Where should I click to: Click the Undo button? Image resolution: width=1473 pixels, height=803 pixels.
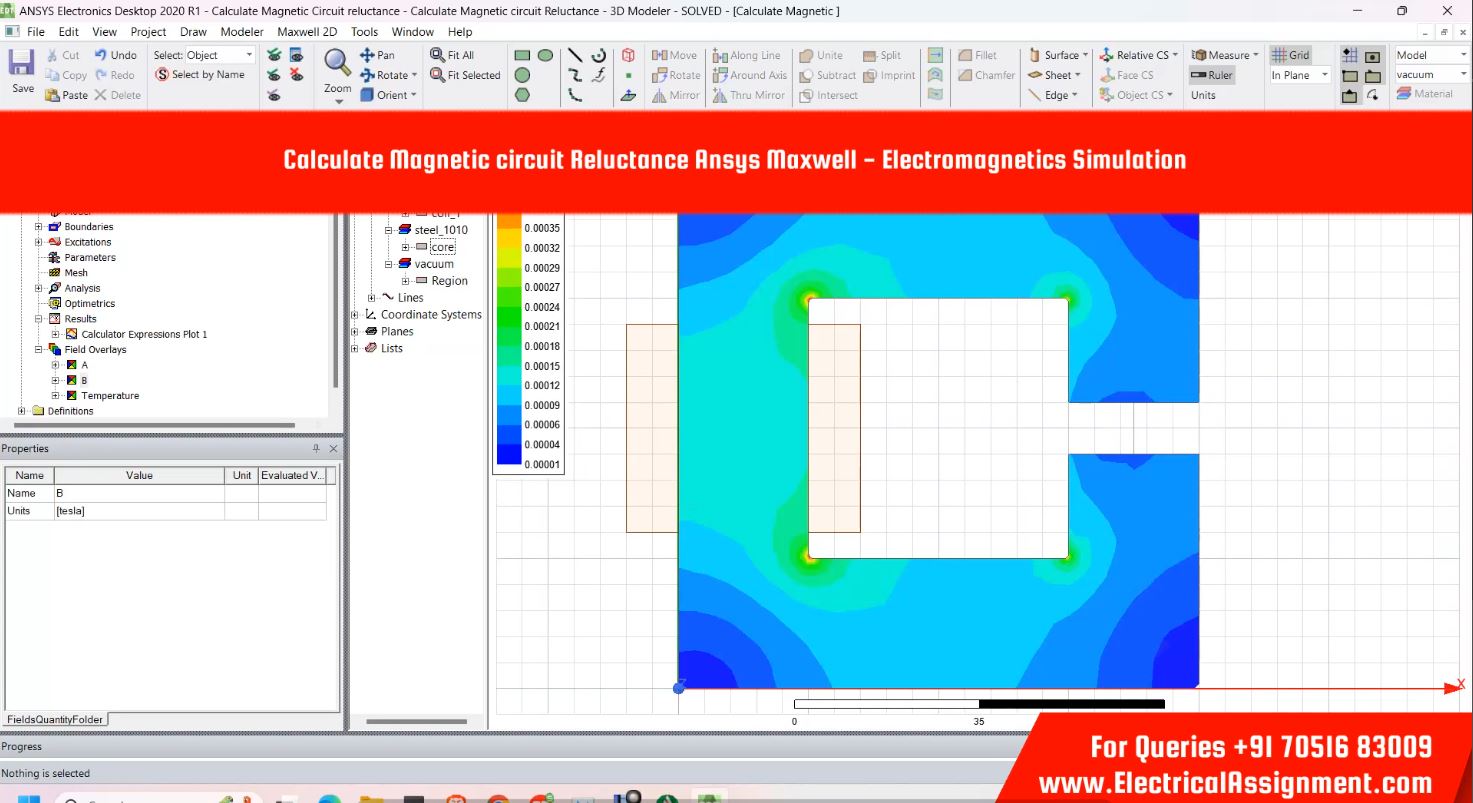[x=116, y=55]
